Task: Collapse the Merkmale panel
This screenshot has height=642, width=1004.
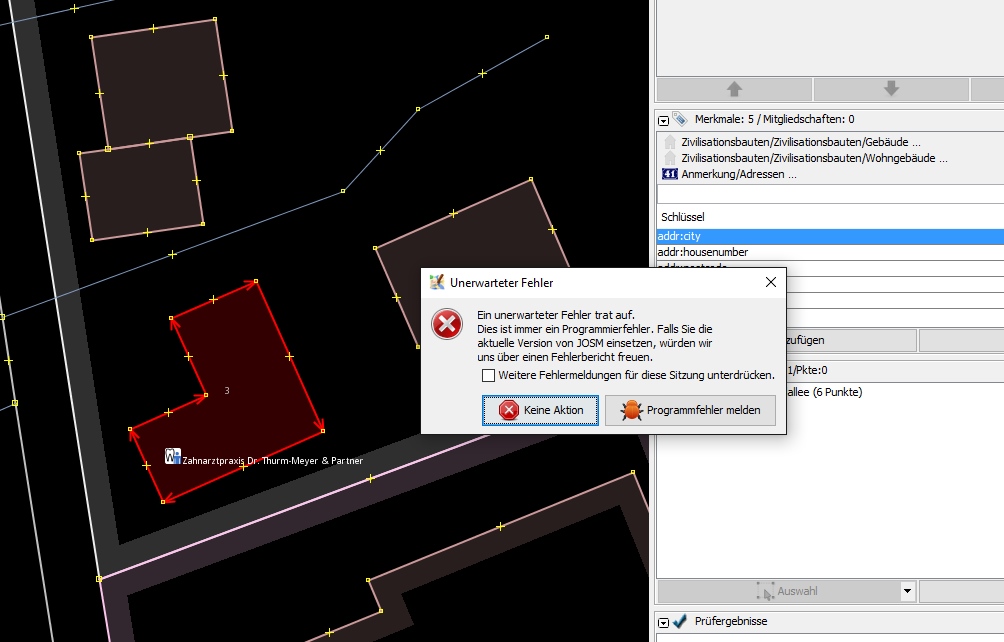Action: [663, 119]
